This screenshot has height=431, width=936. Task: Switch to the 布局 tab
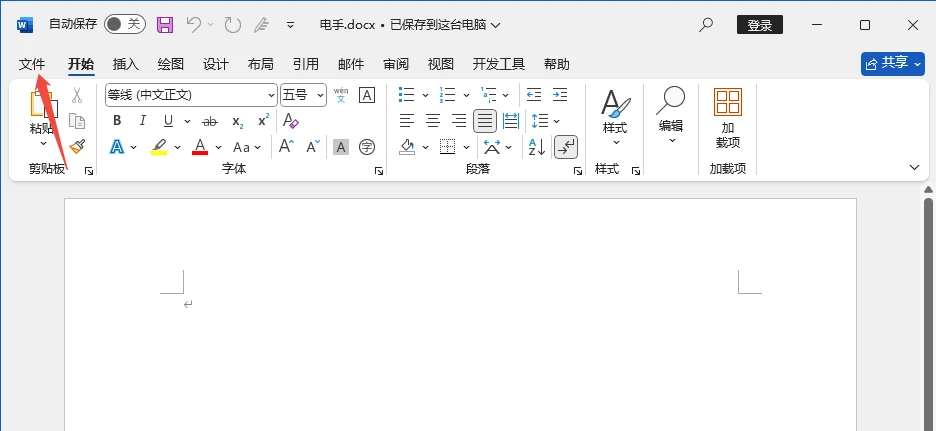click(x=260, y=64)
